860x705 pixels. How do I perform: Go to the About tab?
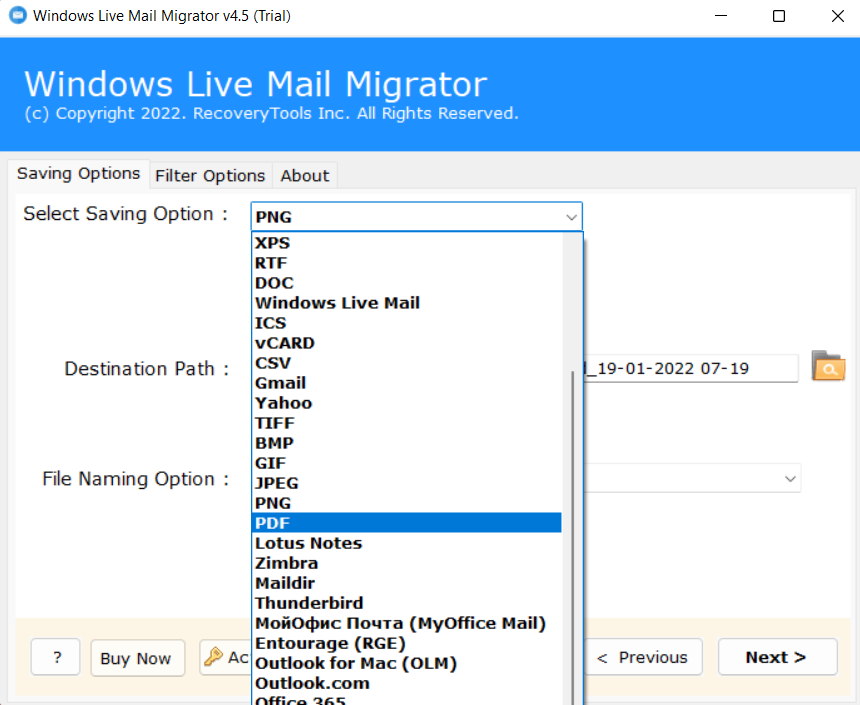point(305,176)
